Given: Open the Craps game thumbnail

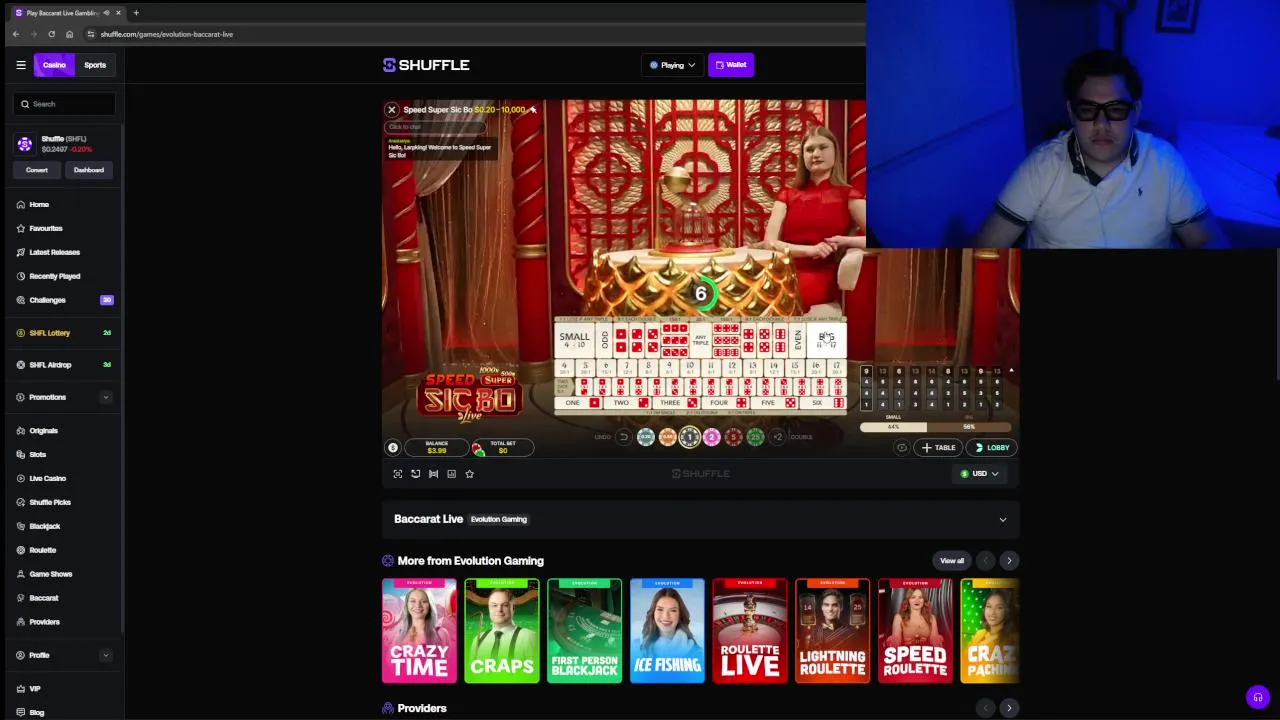Looking at the screenshot, I should pos(502,631).
